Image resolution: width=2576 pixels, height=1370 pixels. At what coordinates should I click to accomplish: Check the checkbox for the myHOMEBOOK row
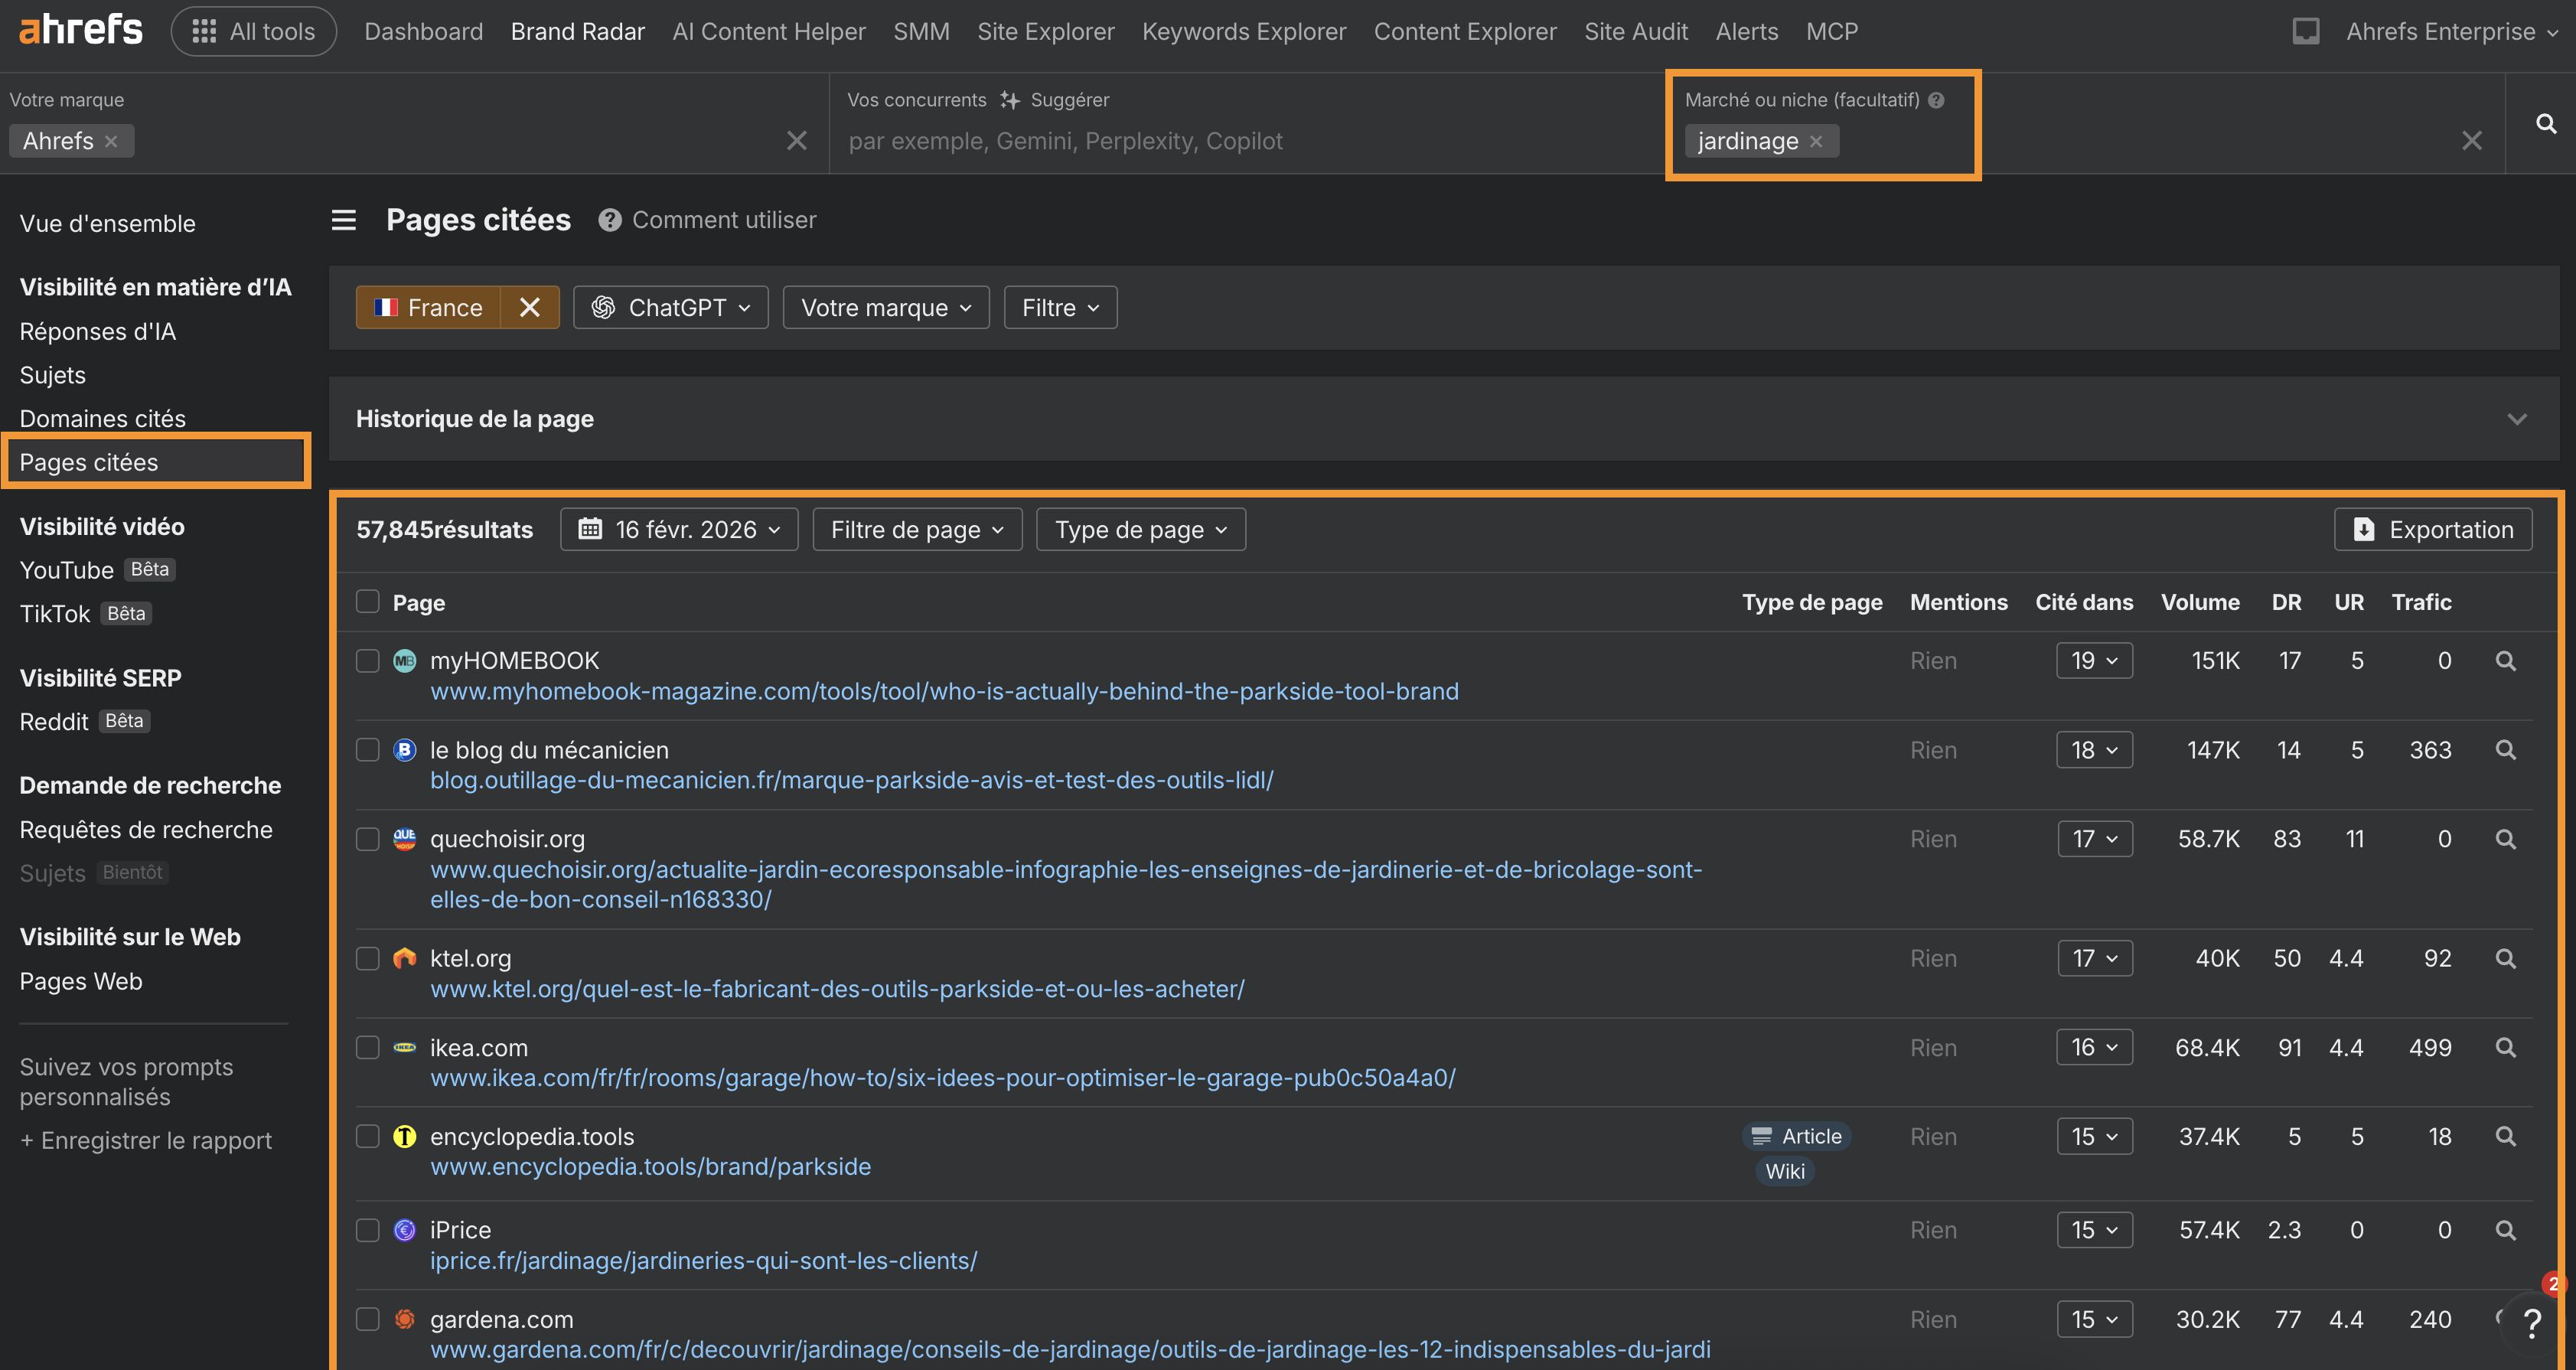[x=368, y=660]
